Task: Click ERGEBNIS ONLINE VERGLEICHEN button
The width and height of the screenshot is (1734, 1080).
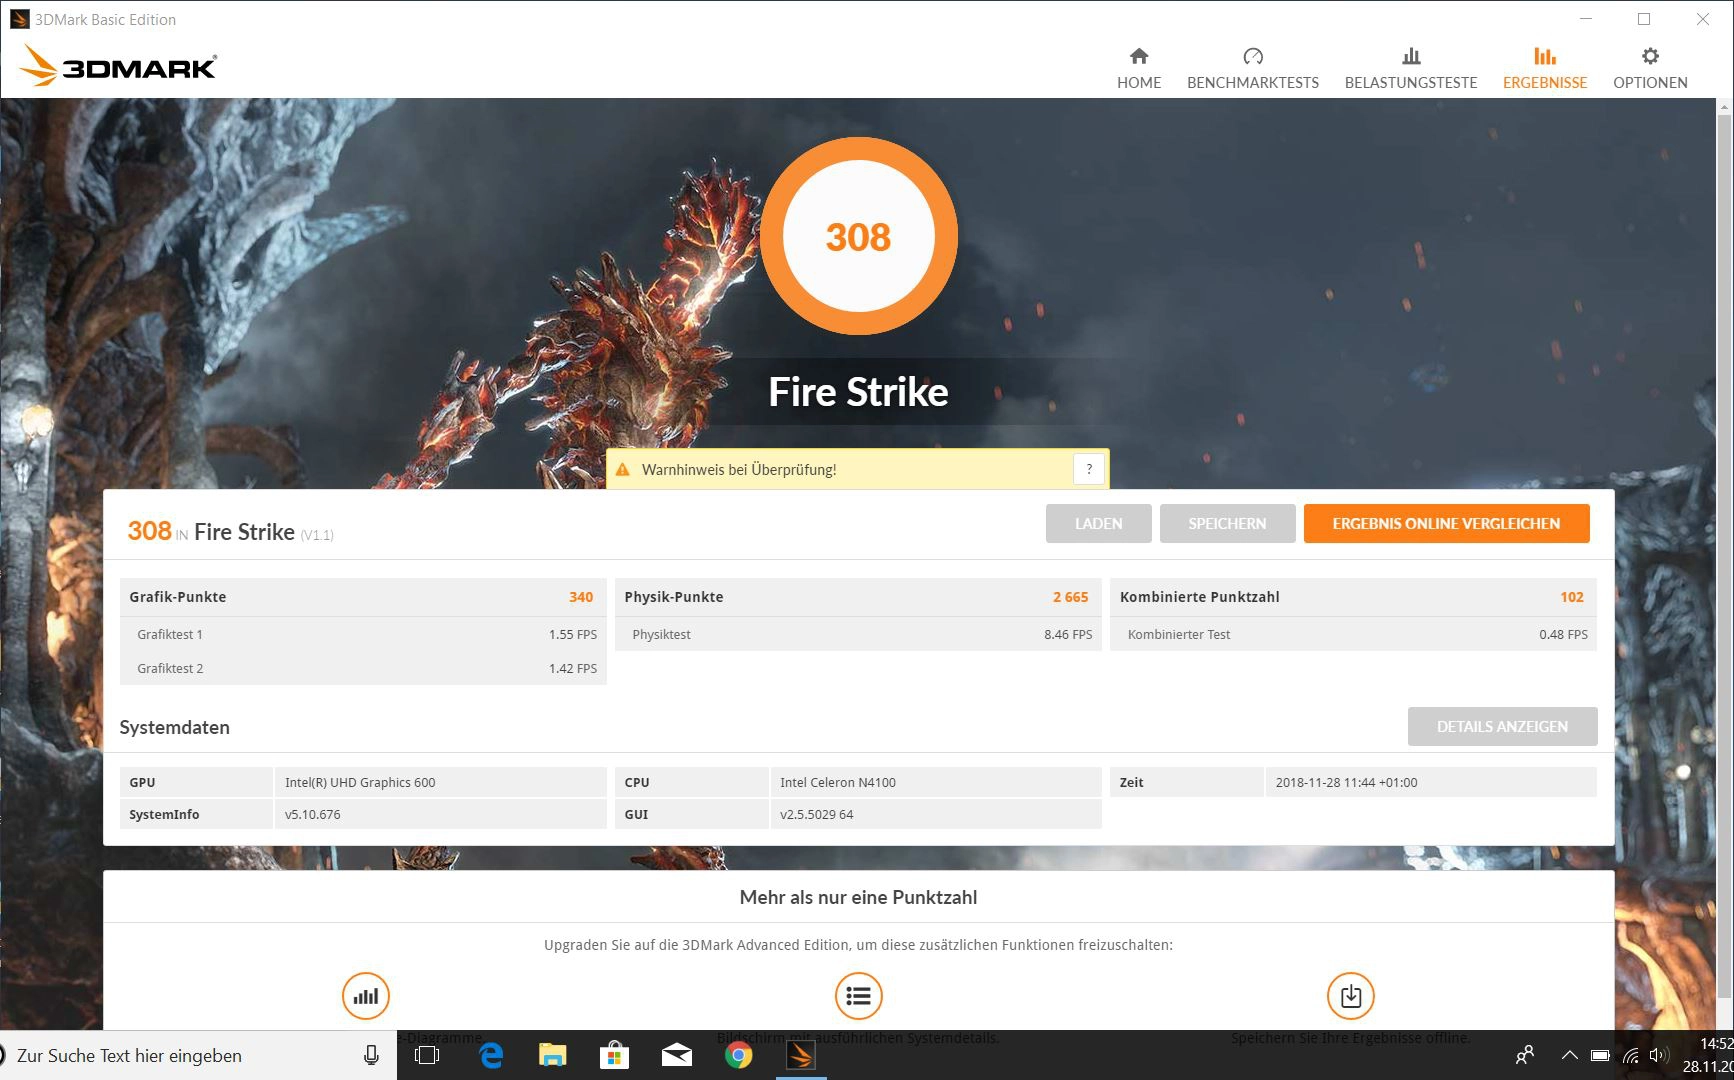Action: pyautogui.click(x=1446, y=523)
